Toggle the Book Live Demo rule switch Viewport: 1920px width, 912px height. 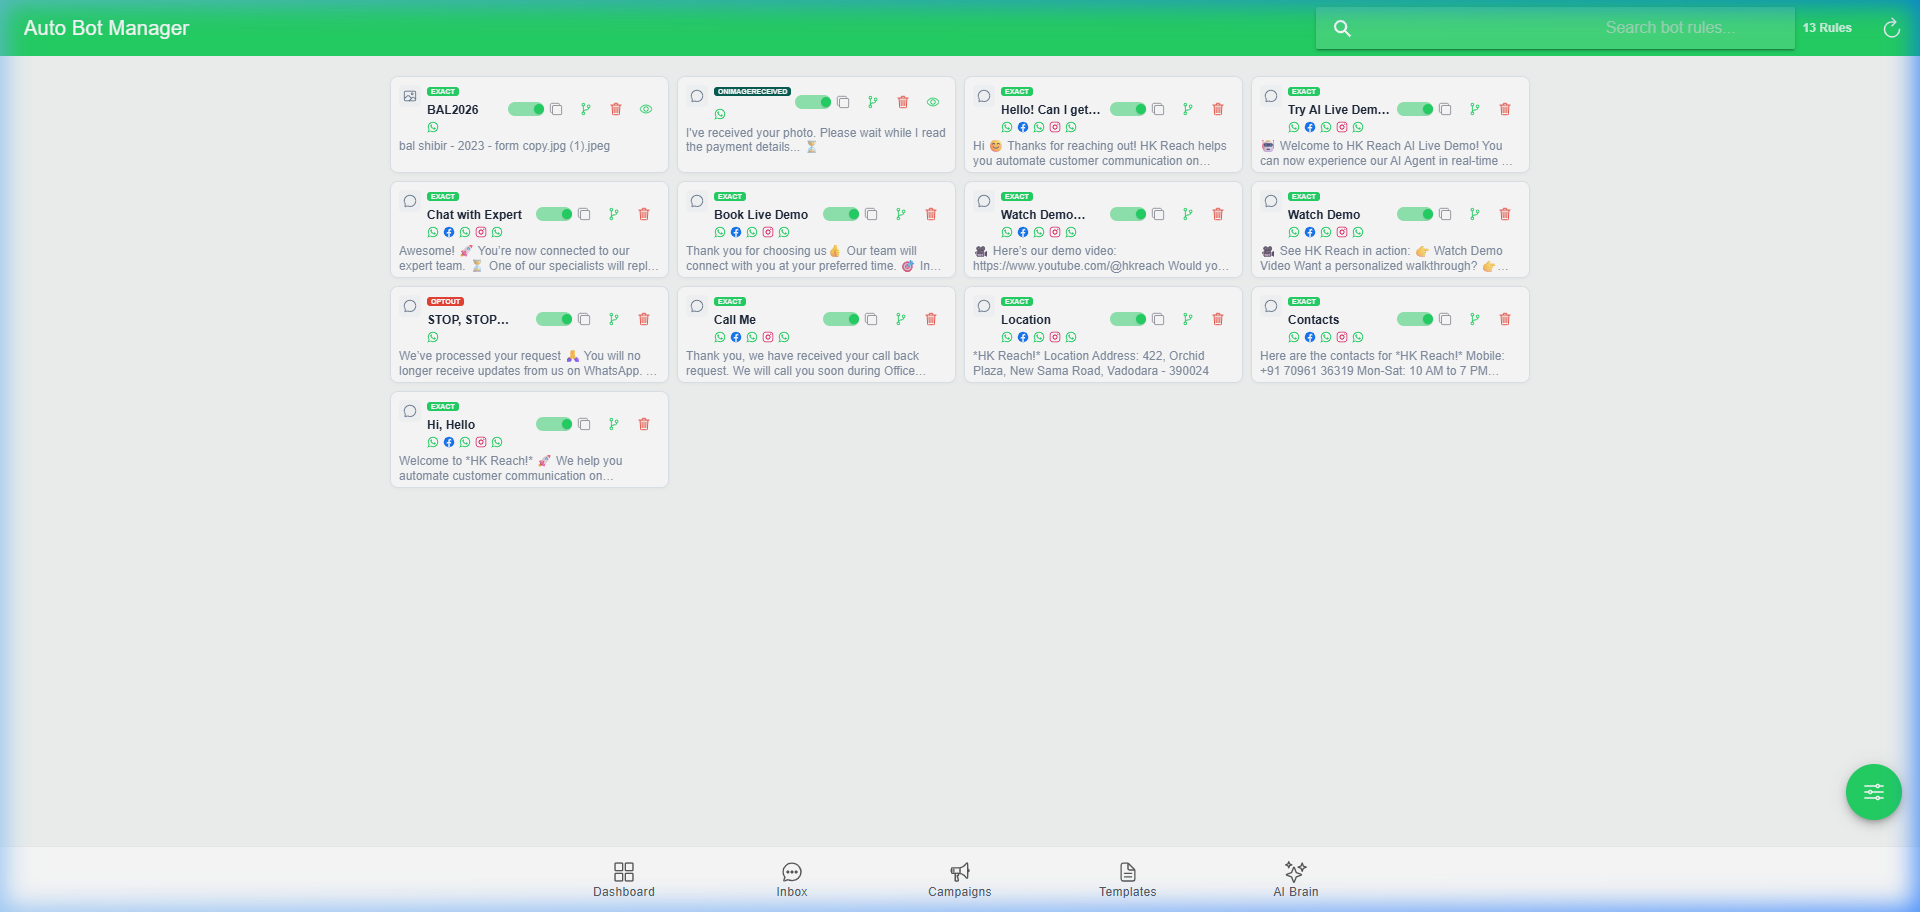(841, 214)
